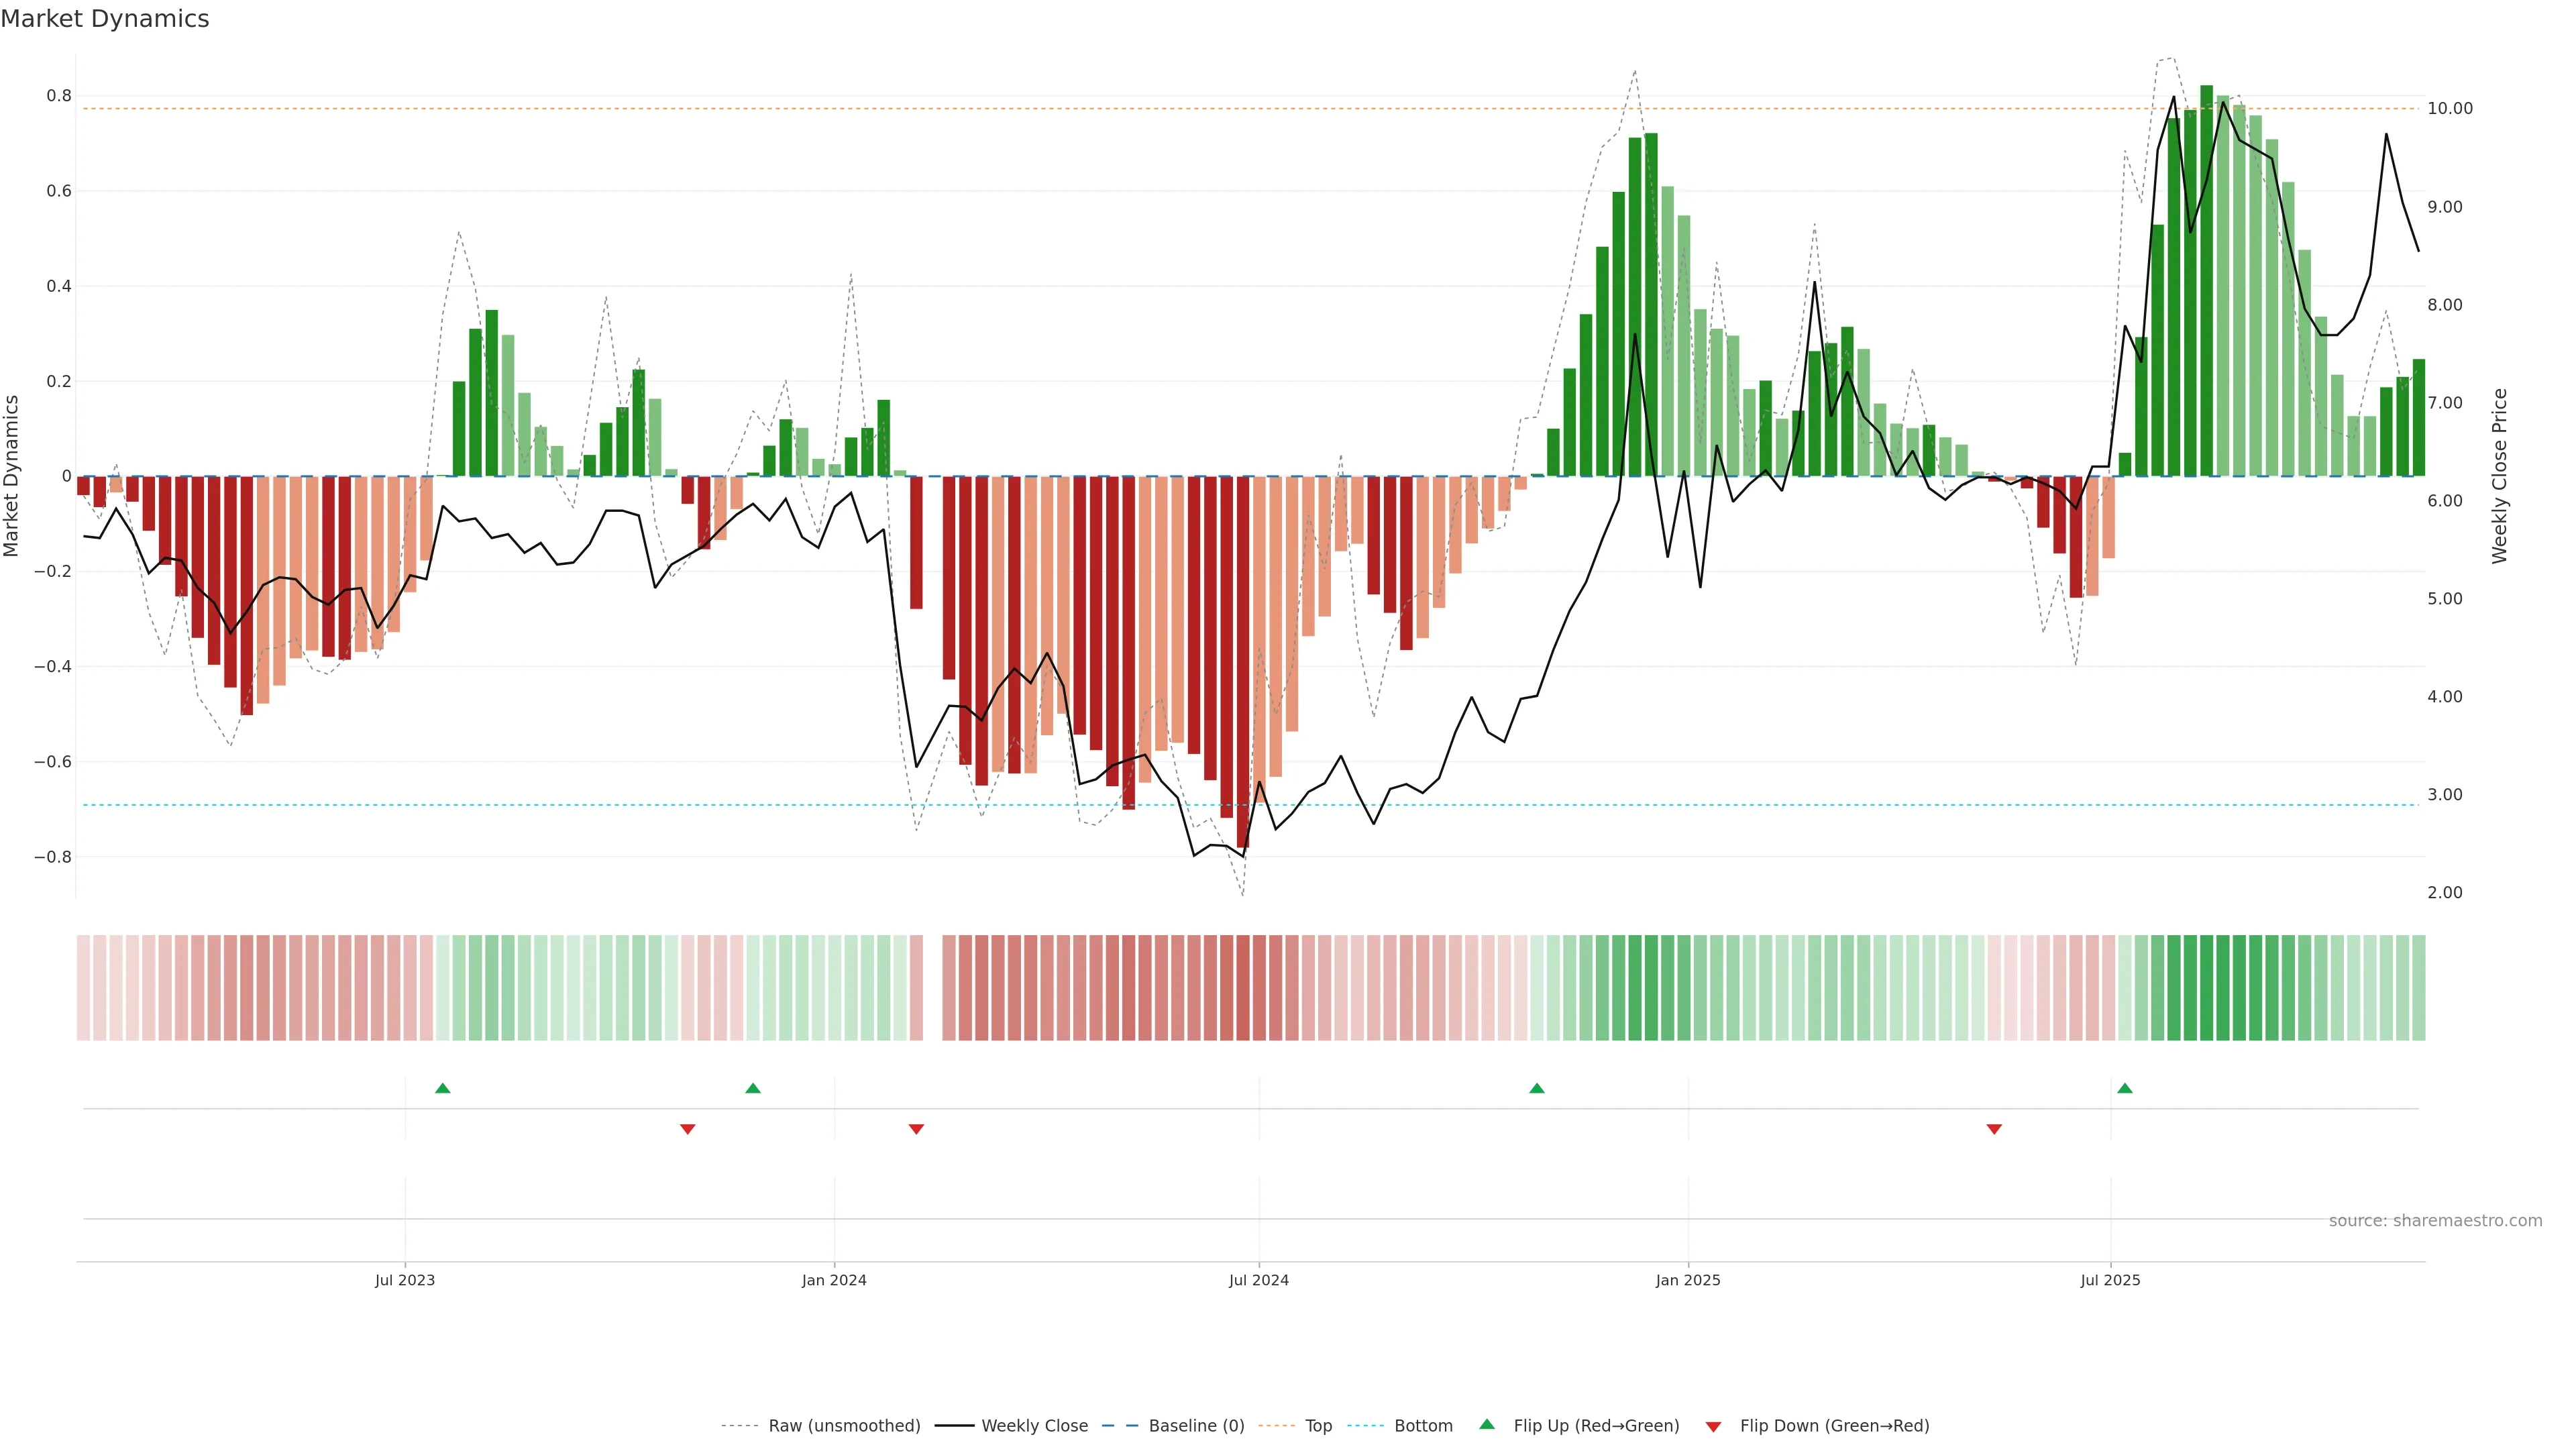Screen dimensions: 2576x1449
Task: Click the green flip-up triangle just after Jul 2023
Action: click(443, 1088)
